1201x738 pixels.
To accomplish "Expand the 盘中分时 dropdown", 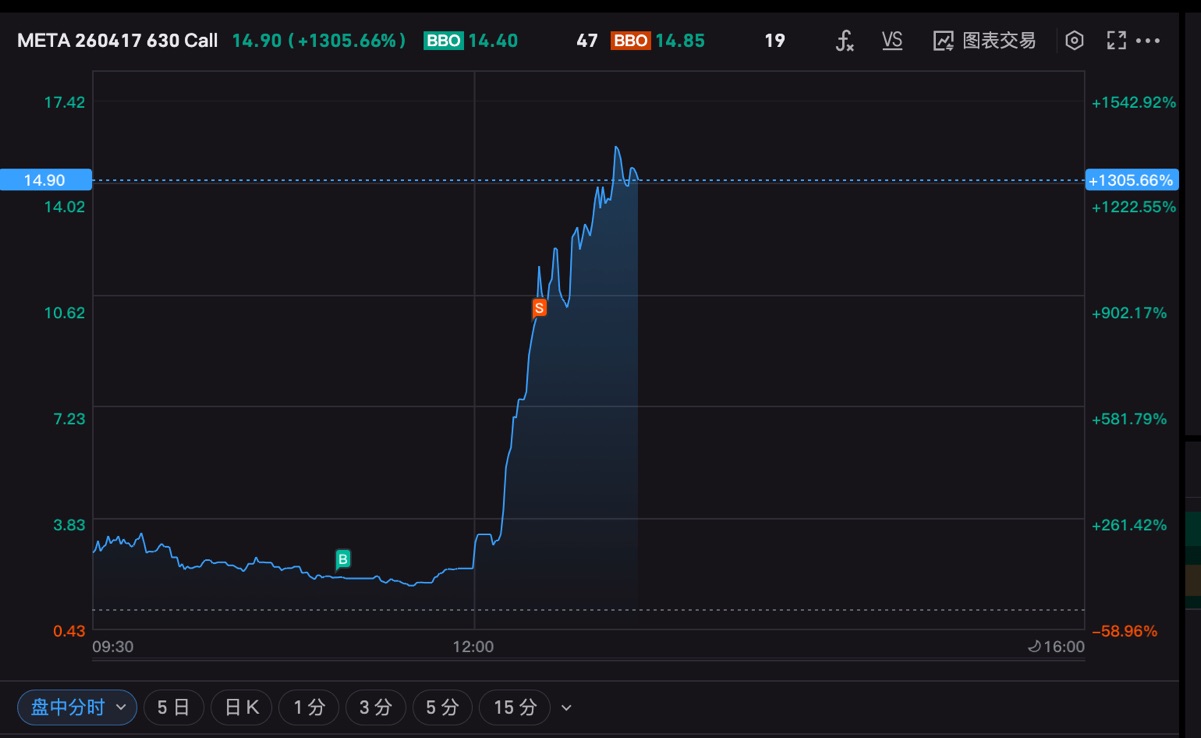I will (x=77, y=707).
